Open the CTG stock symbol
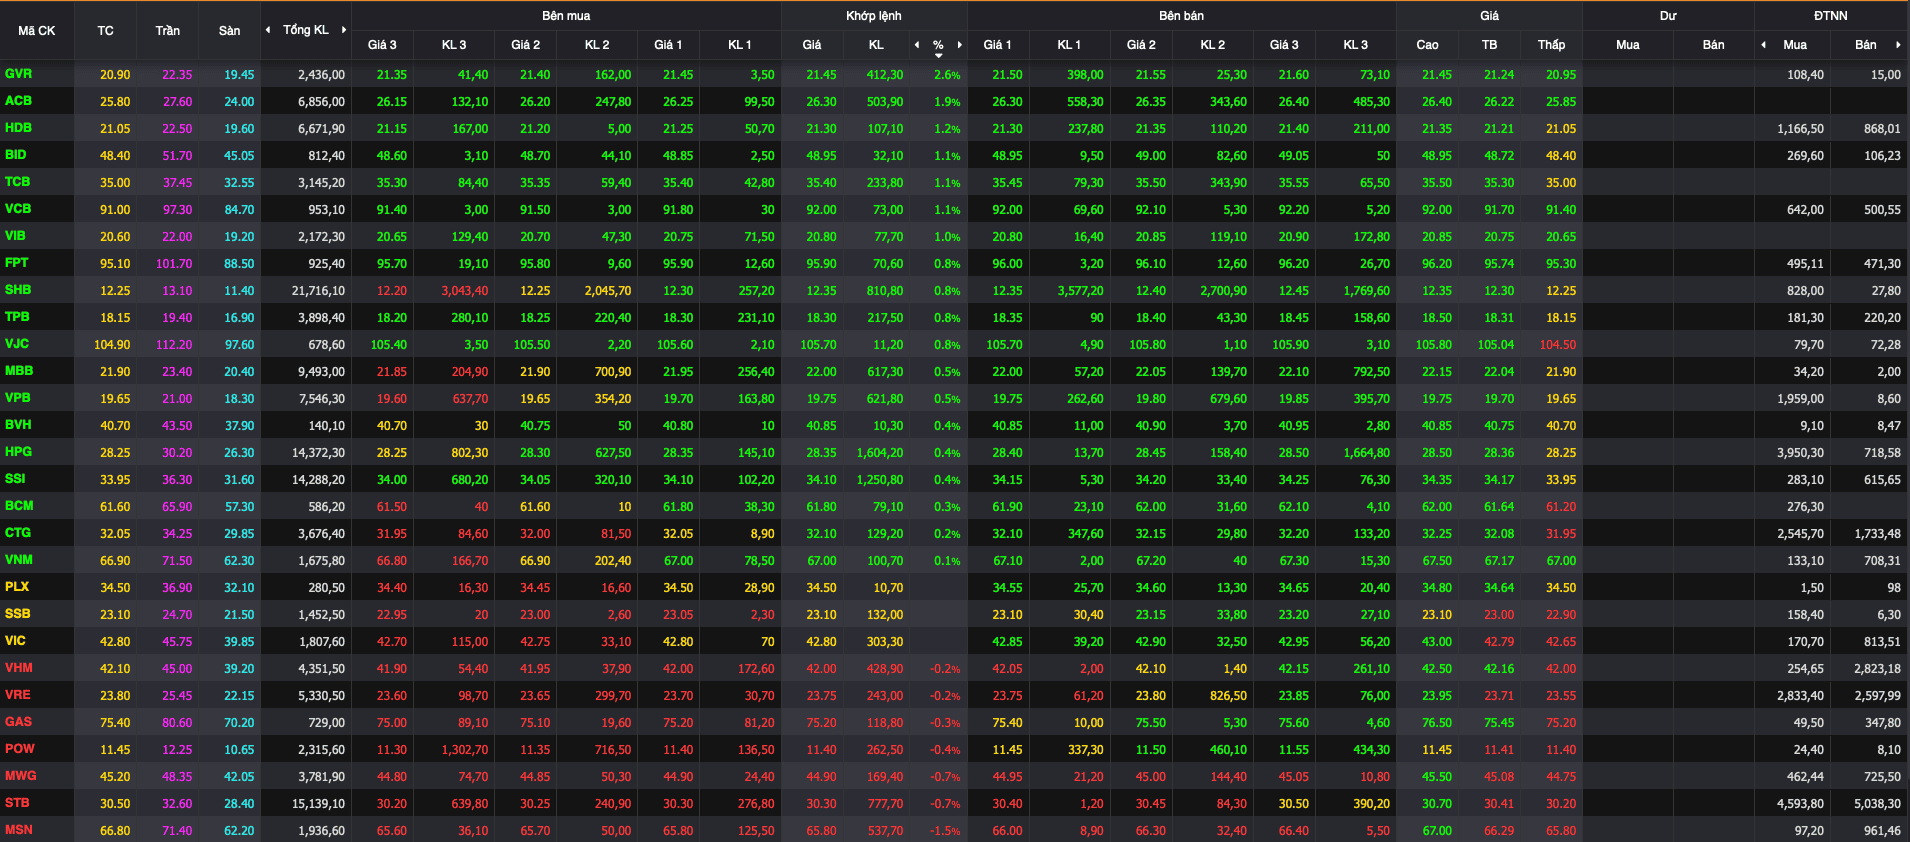Image resolution: width=1910 pixels, height=842 pixels. pos(18,533)
